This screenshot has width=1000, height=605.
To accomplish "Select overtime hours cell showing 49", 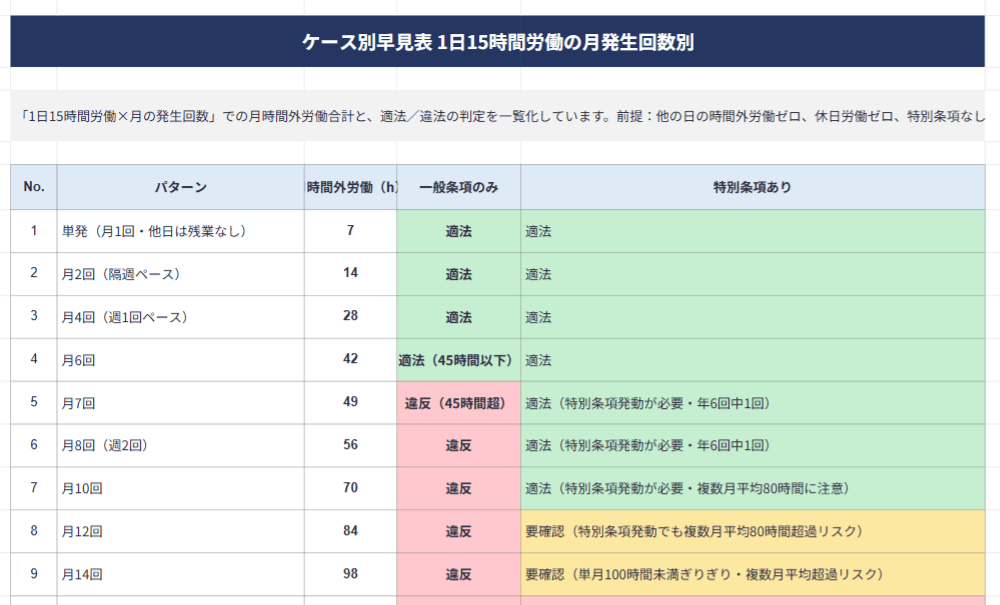I will 350,403.
